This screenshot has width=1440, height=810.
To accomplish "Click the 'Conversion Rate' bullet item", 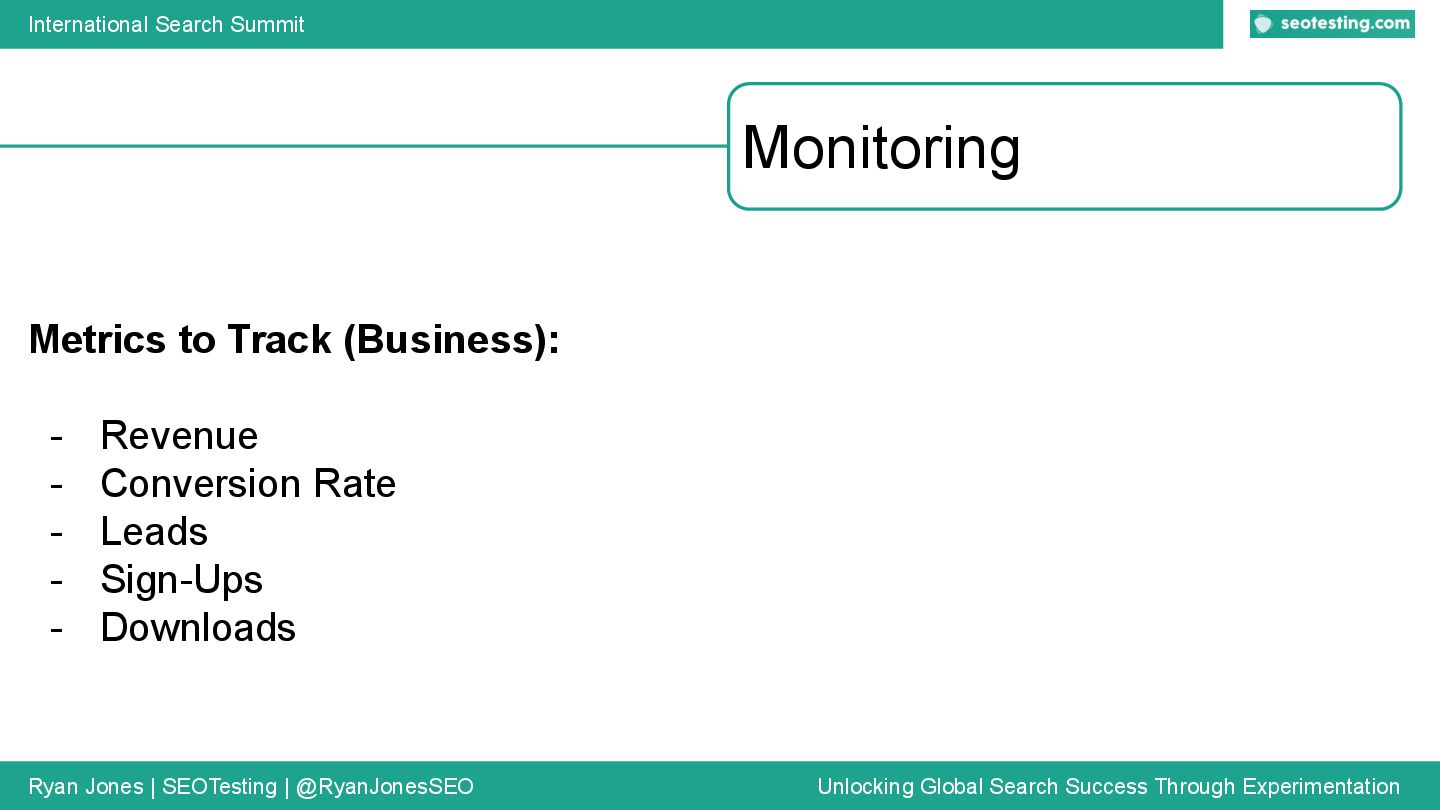I will (x=248, y=483).
